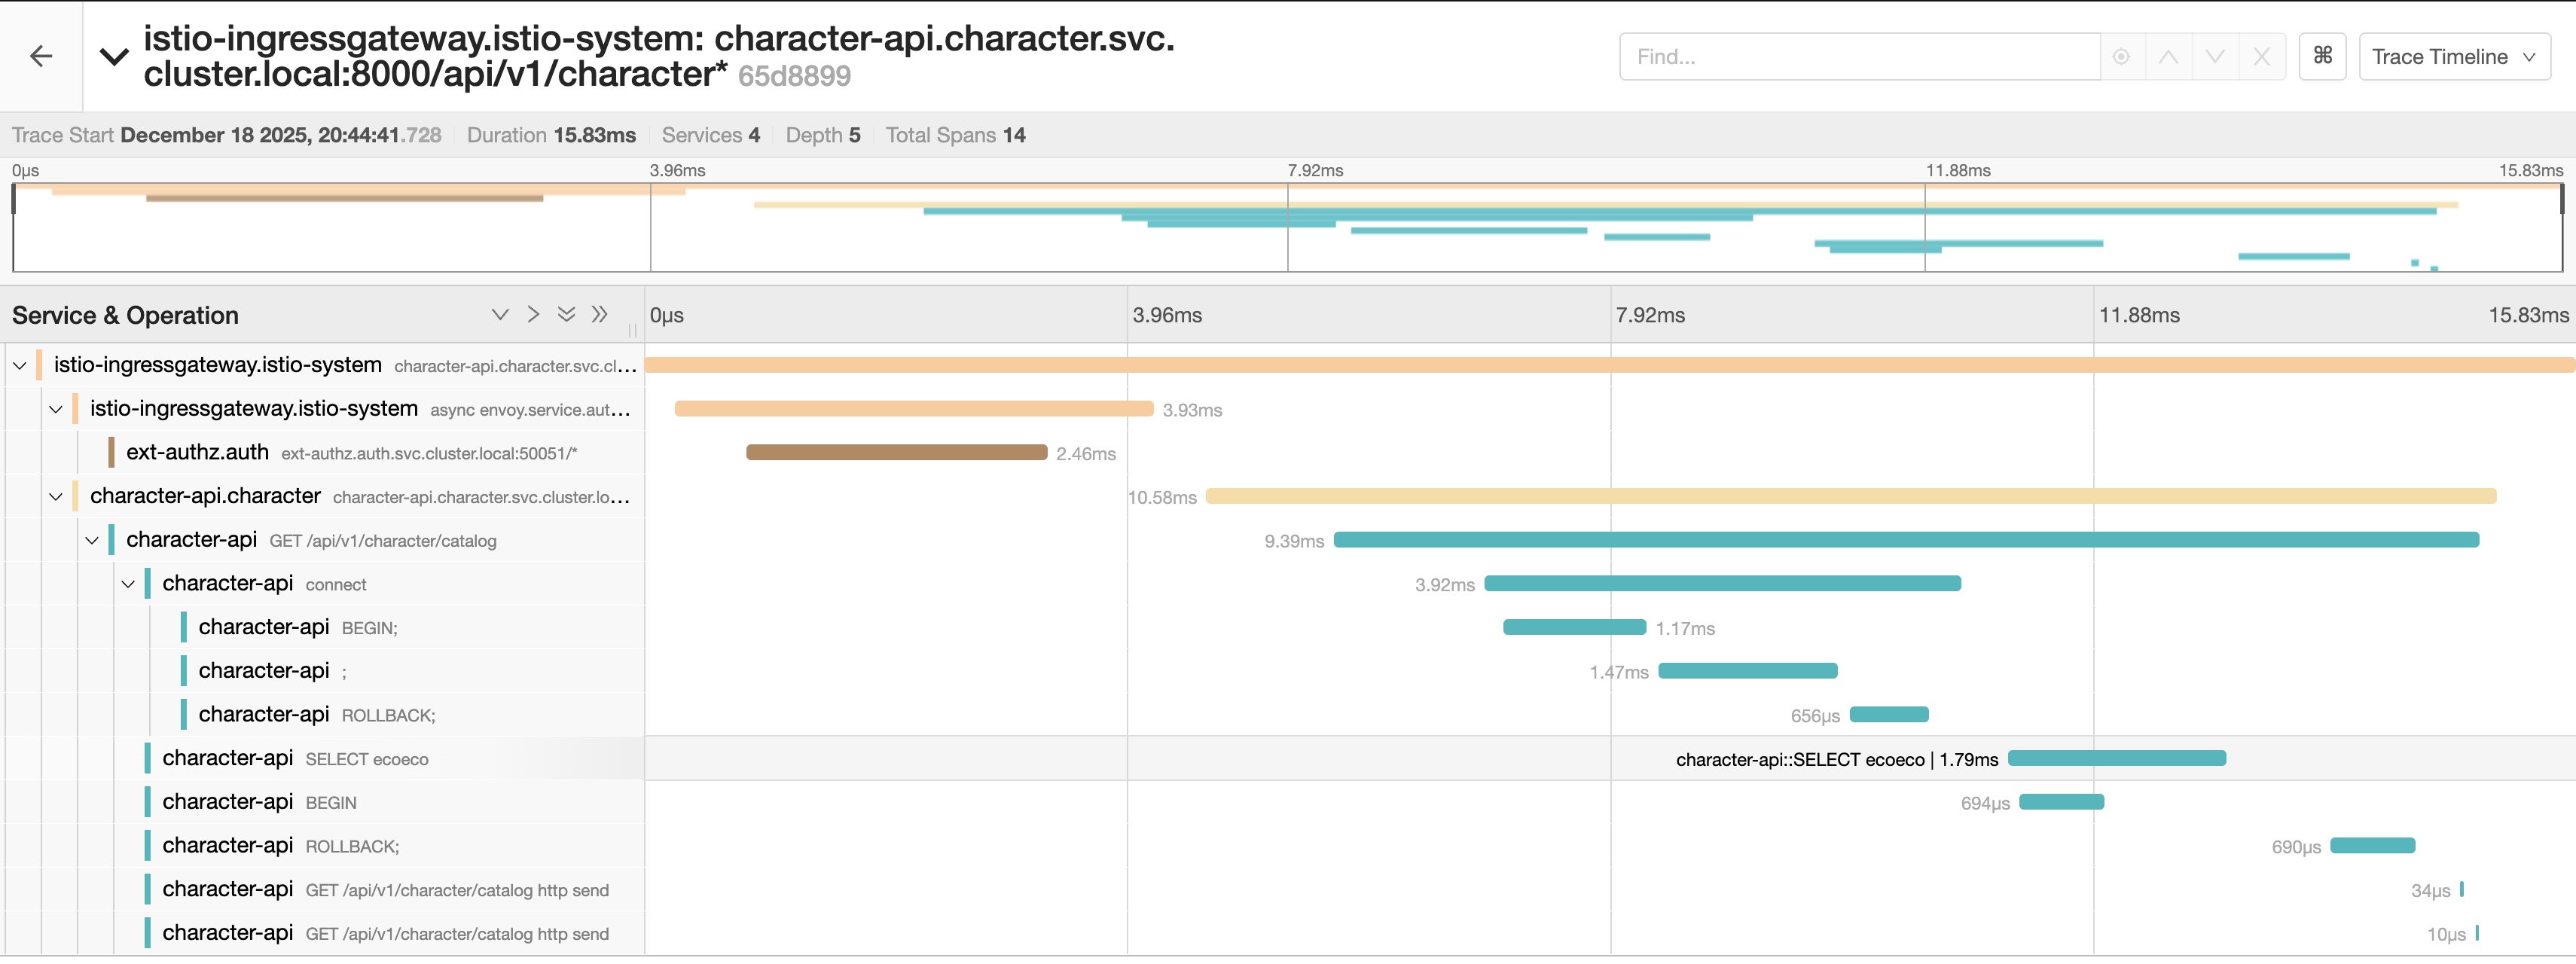The image size is (2576, 964).
Task: Click the locate/focus search matches icon
Action: pyautogui.click(x=2121, y=57)
